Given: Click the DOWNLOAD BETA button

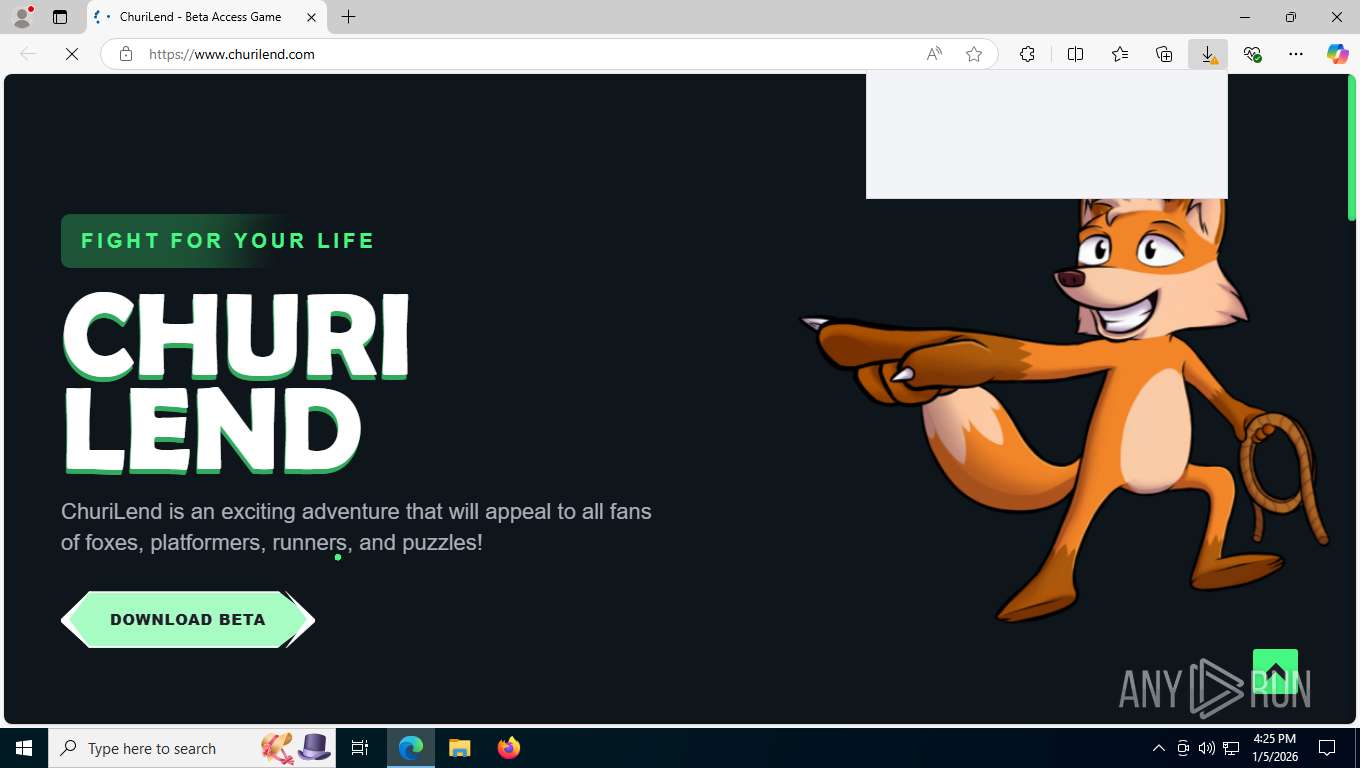Looking at the screenshot, I should (188, 620).
